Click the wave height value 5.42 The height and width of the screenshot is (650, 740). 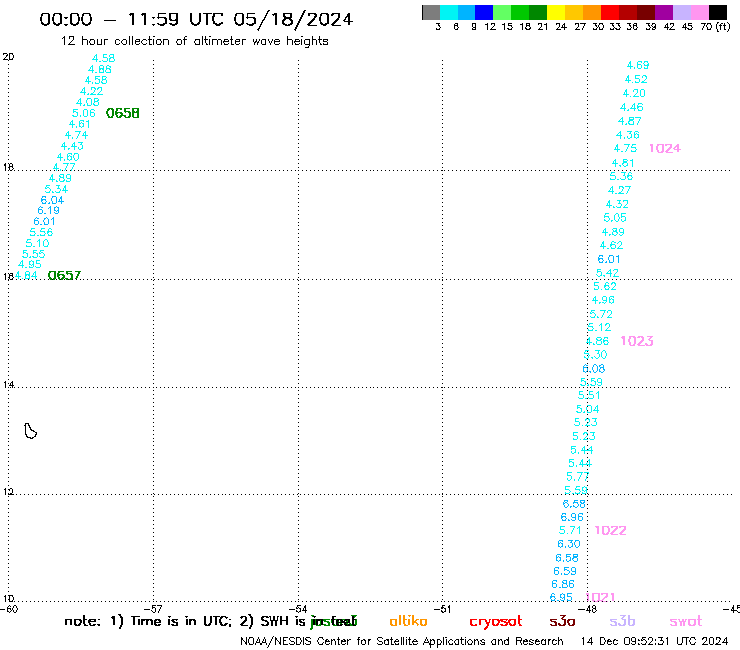tap(607, 273)
